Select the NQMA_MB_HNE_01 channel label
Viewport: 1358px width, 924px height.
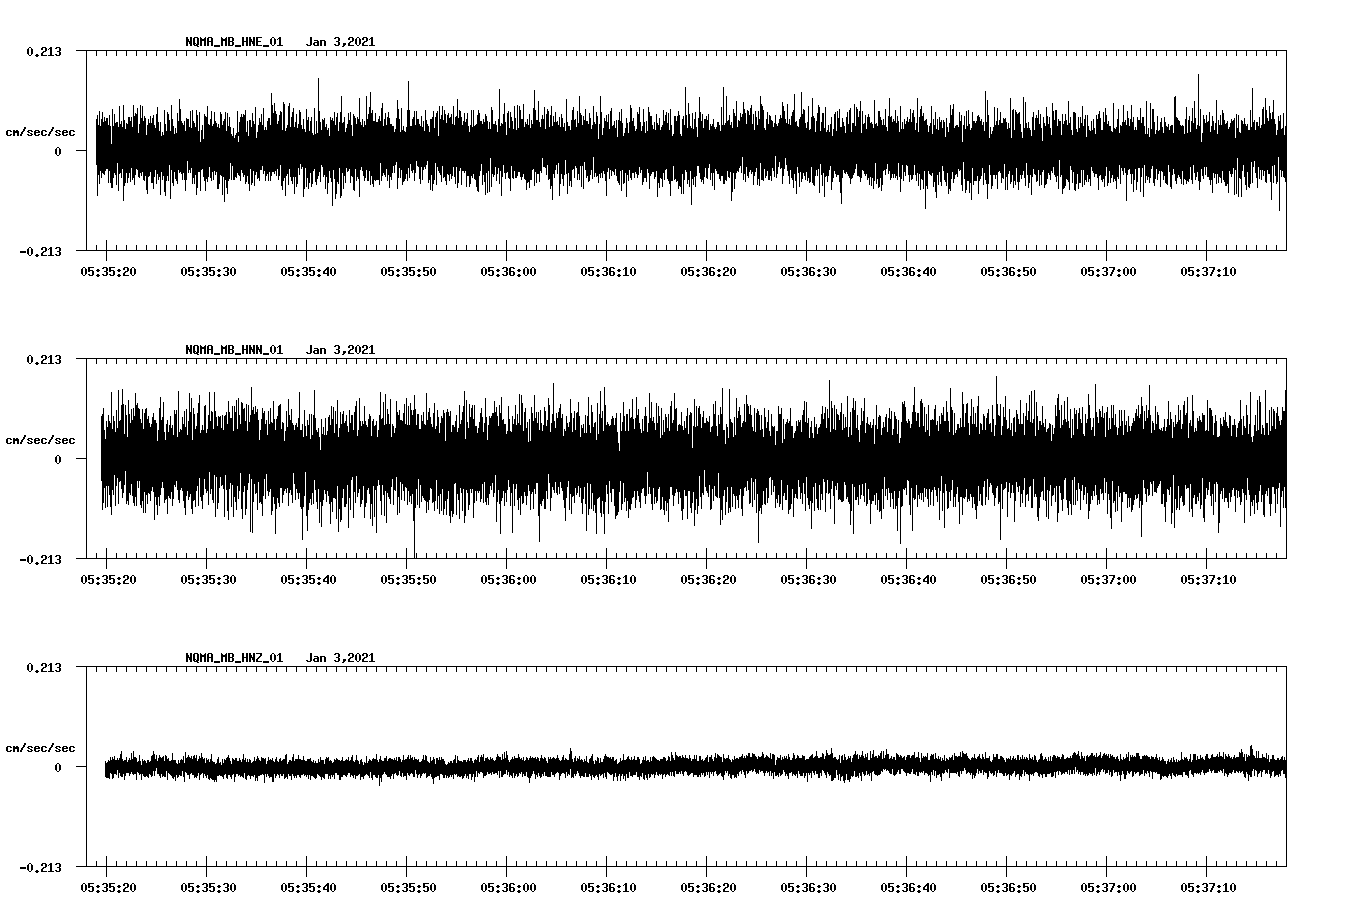pos(233,42)
